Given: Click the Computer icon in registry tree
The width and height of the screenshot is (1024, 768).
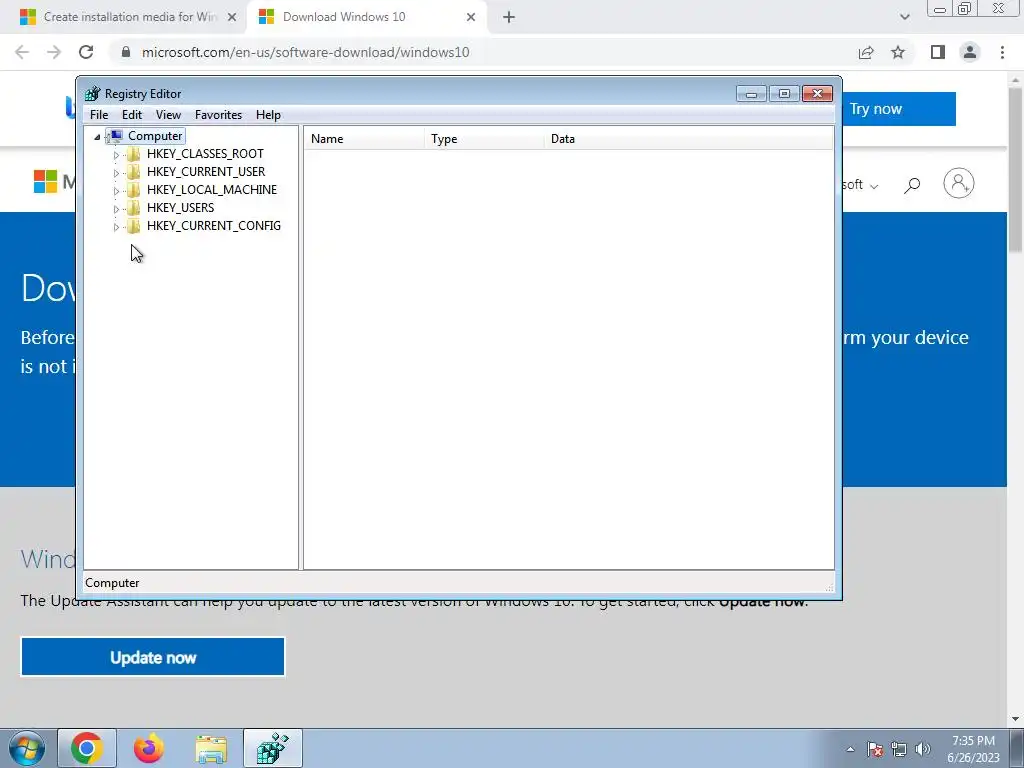Looking at the screenshot, I should click(x=115, y=136).
